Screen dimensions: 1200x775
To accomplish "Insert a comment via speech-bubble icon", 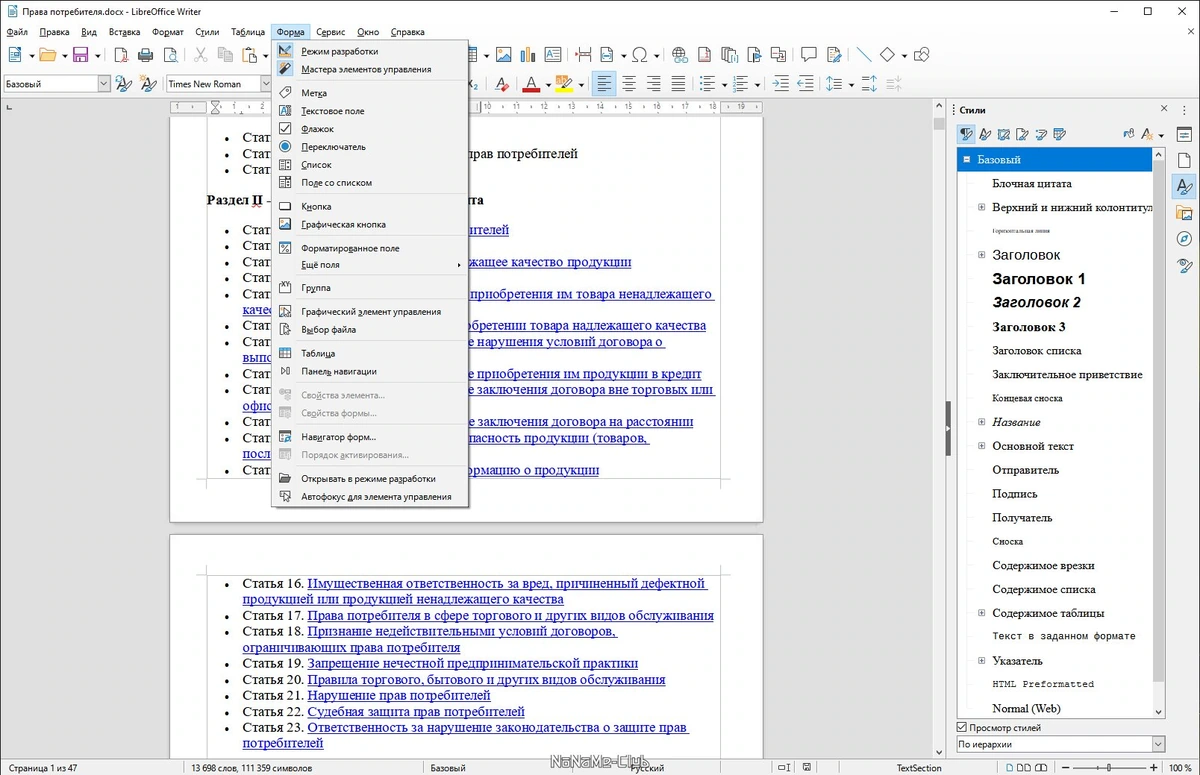I will (x=809, y=55).
